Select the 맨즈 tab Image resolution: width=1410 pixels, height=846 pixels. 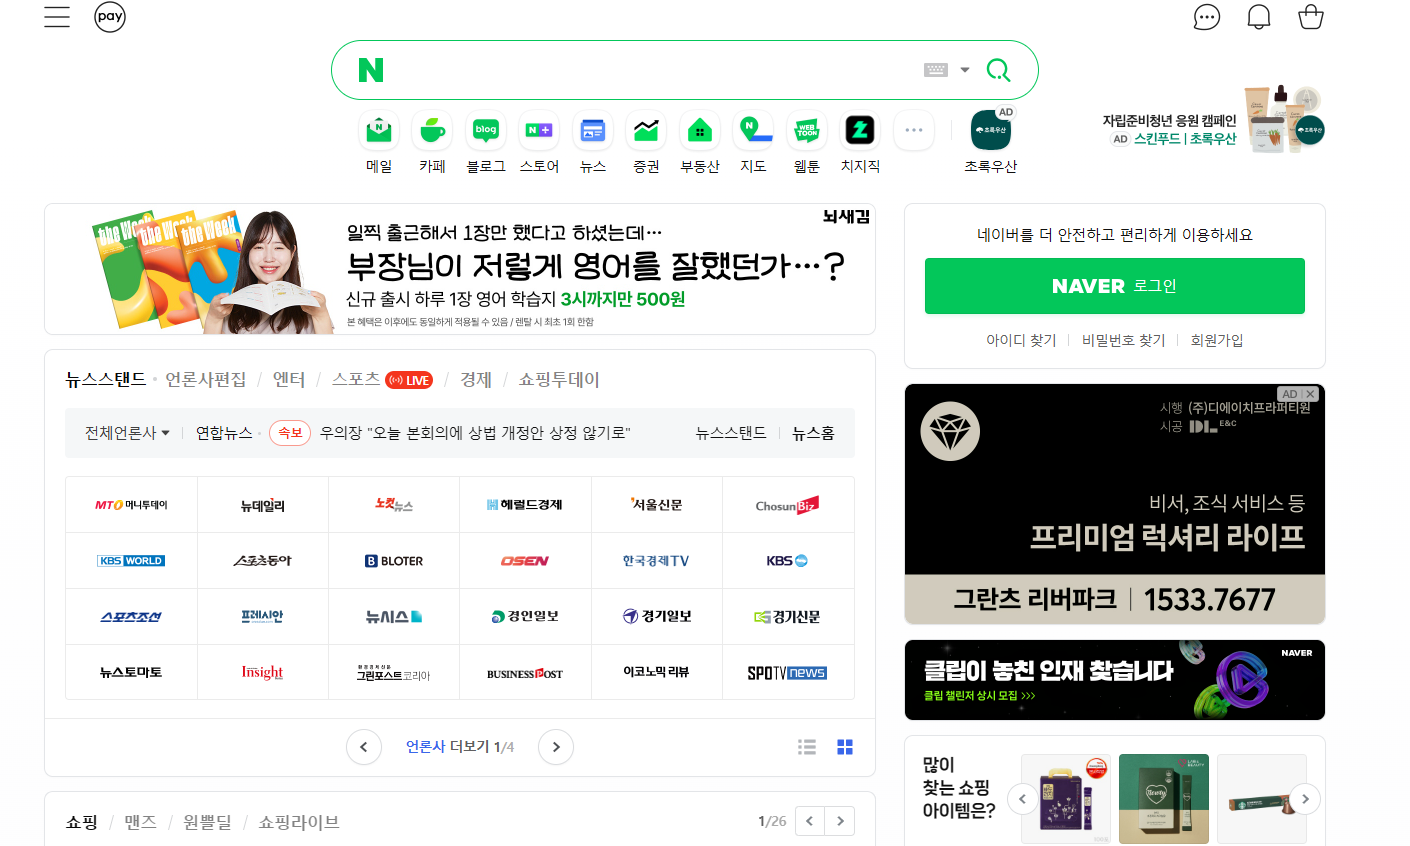pos(141,822)
